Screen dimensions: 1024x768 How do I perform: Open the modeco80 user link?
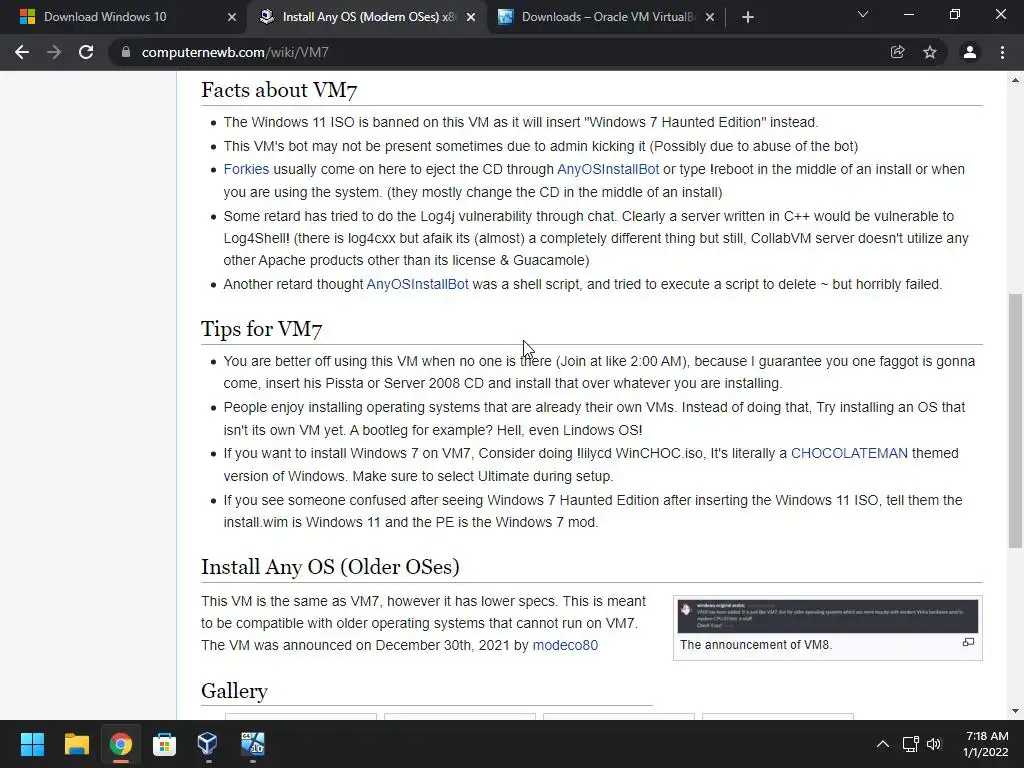(x=565, y=645)
